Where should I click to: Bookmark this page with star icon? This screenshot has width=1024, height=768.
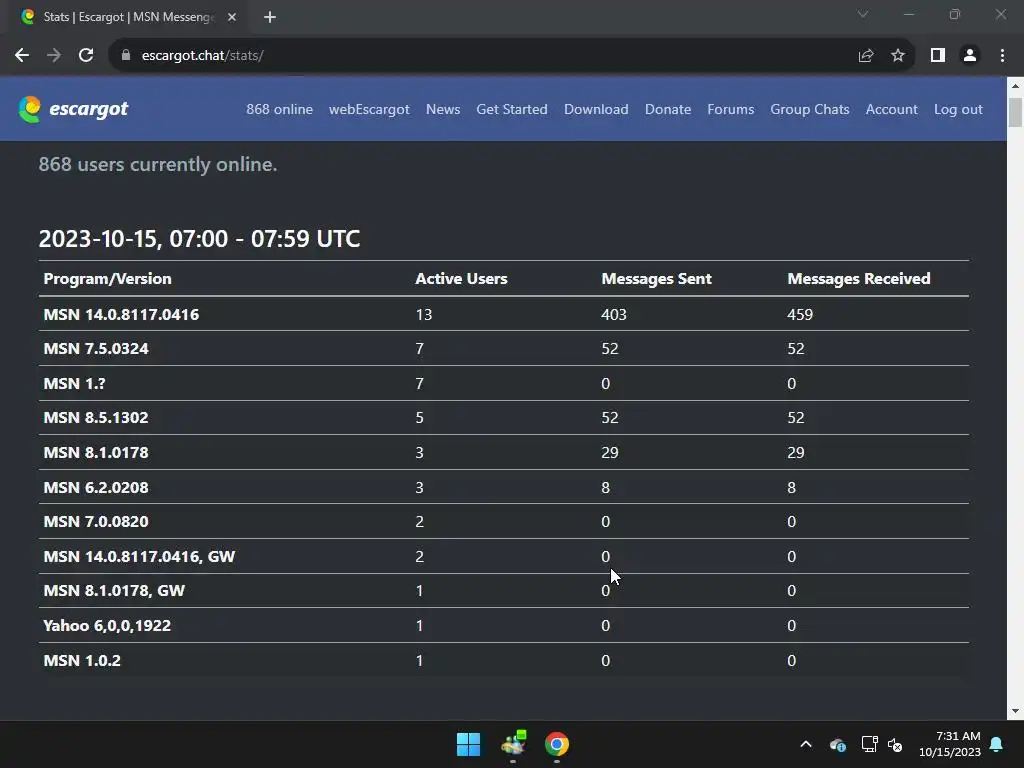pyautogui.click(x=898, y=56)
